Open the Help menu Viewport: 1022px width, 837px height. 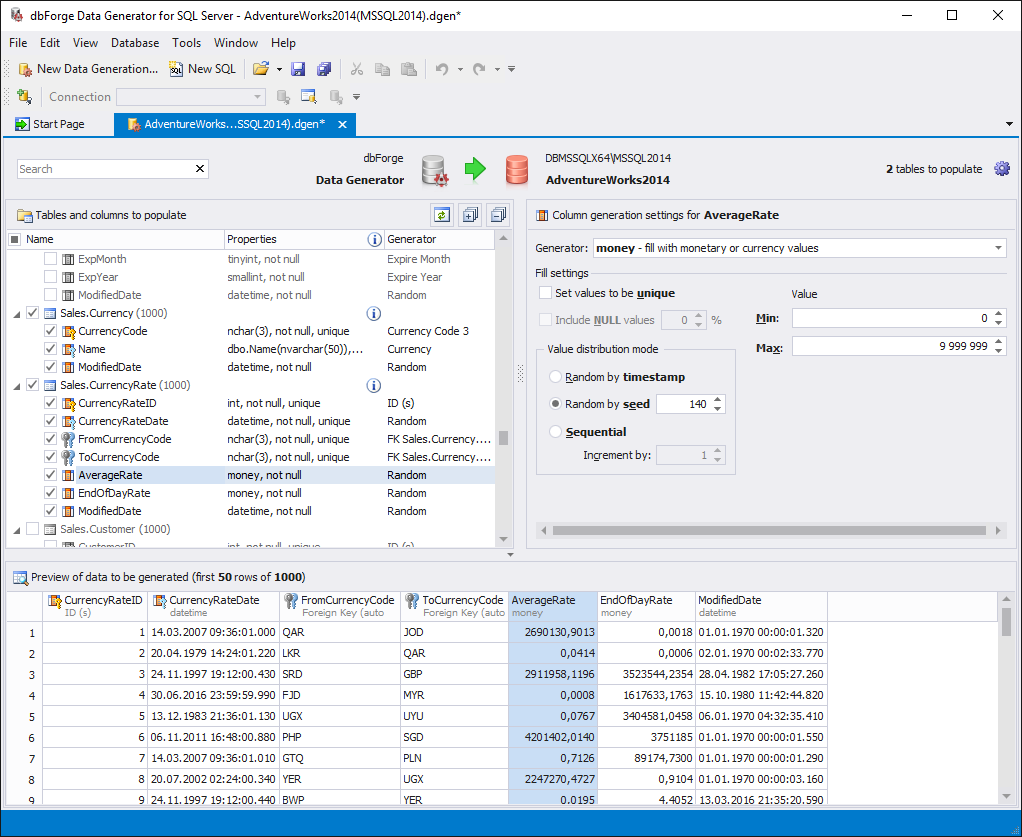(284, 43)
